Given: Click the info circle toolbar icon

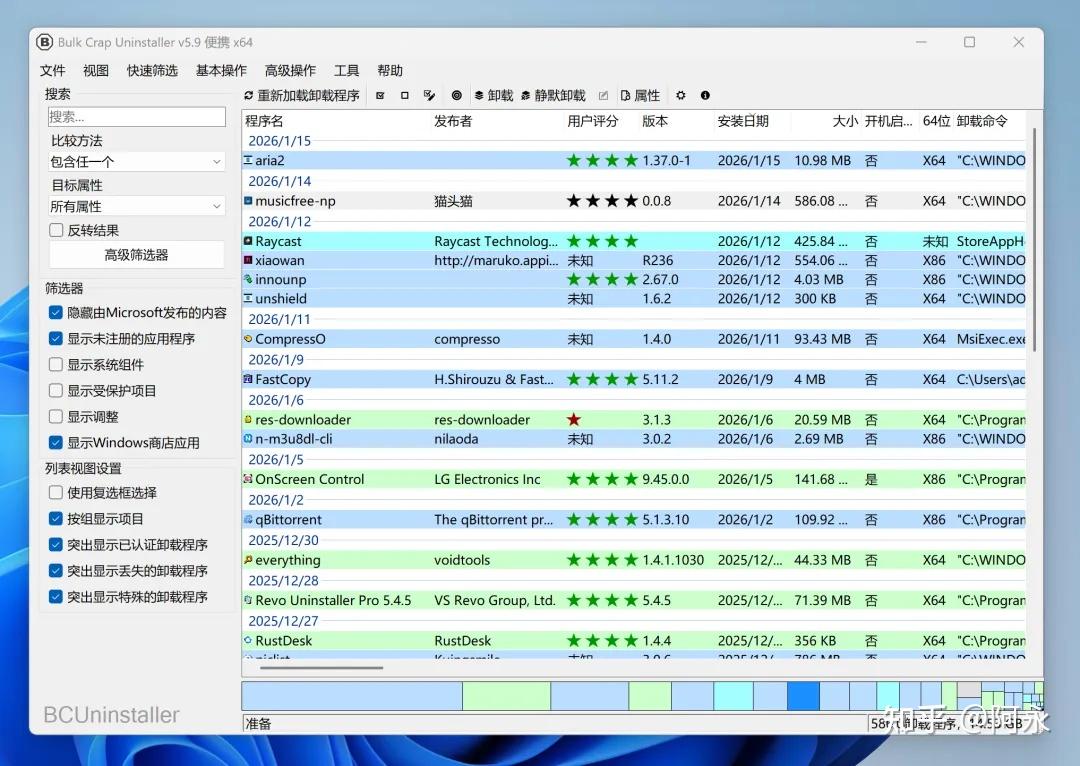Looking at the screenshot, I should (705, 96).
